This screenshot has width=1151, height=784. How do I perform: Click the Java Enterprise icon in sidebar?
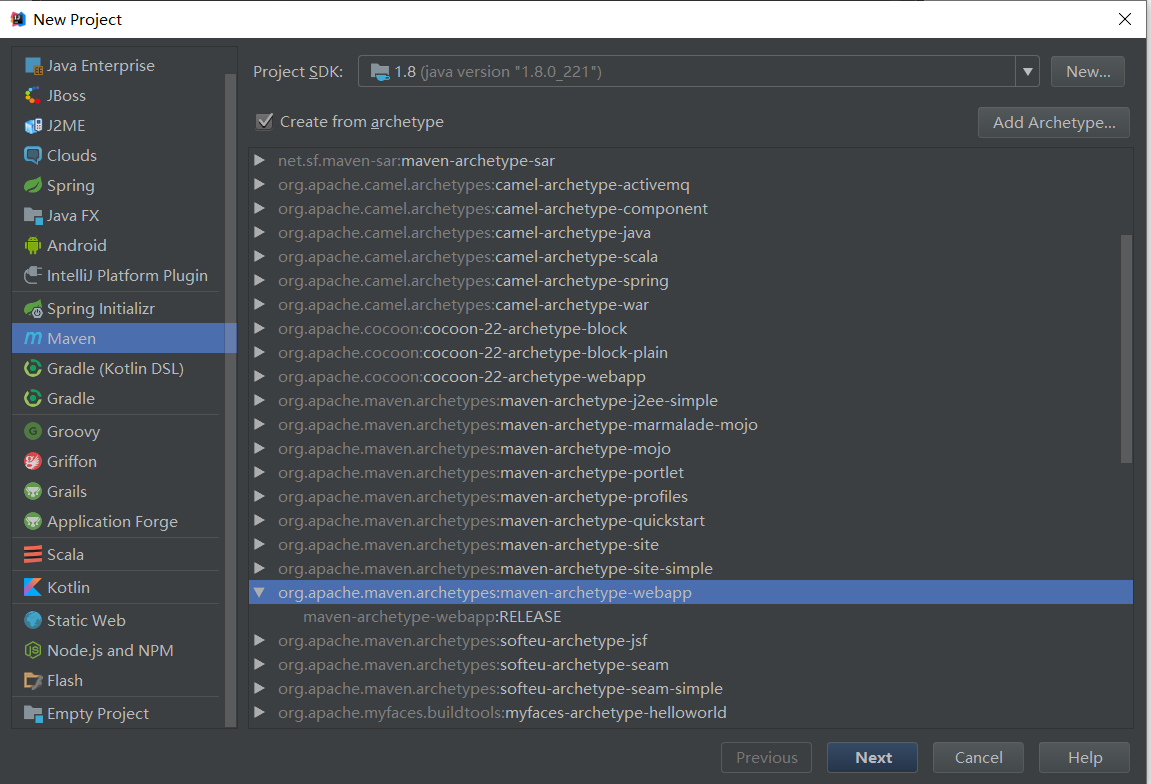pos(33,66)
